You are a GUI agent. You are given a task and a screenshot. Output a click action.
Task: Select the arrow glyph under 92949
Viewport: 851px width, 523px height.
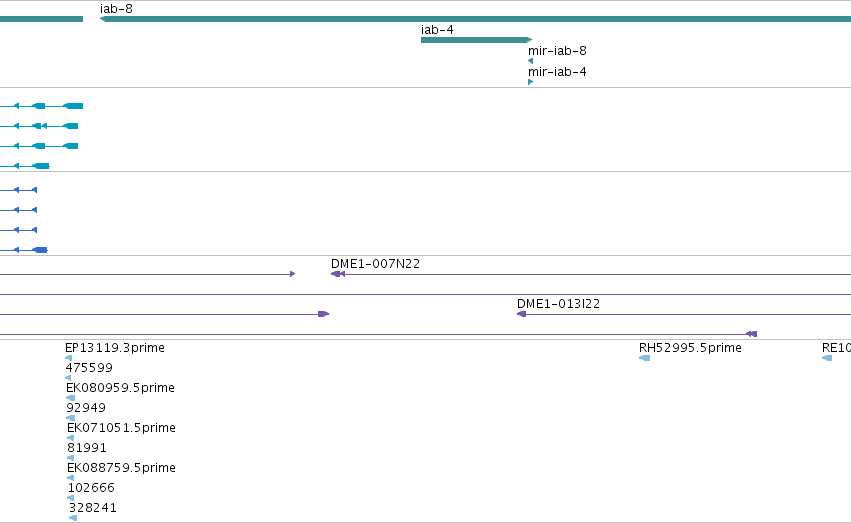(70, 418)
